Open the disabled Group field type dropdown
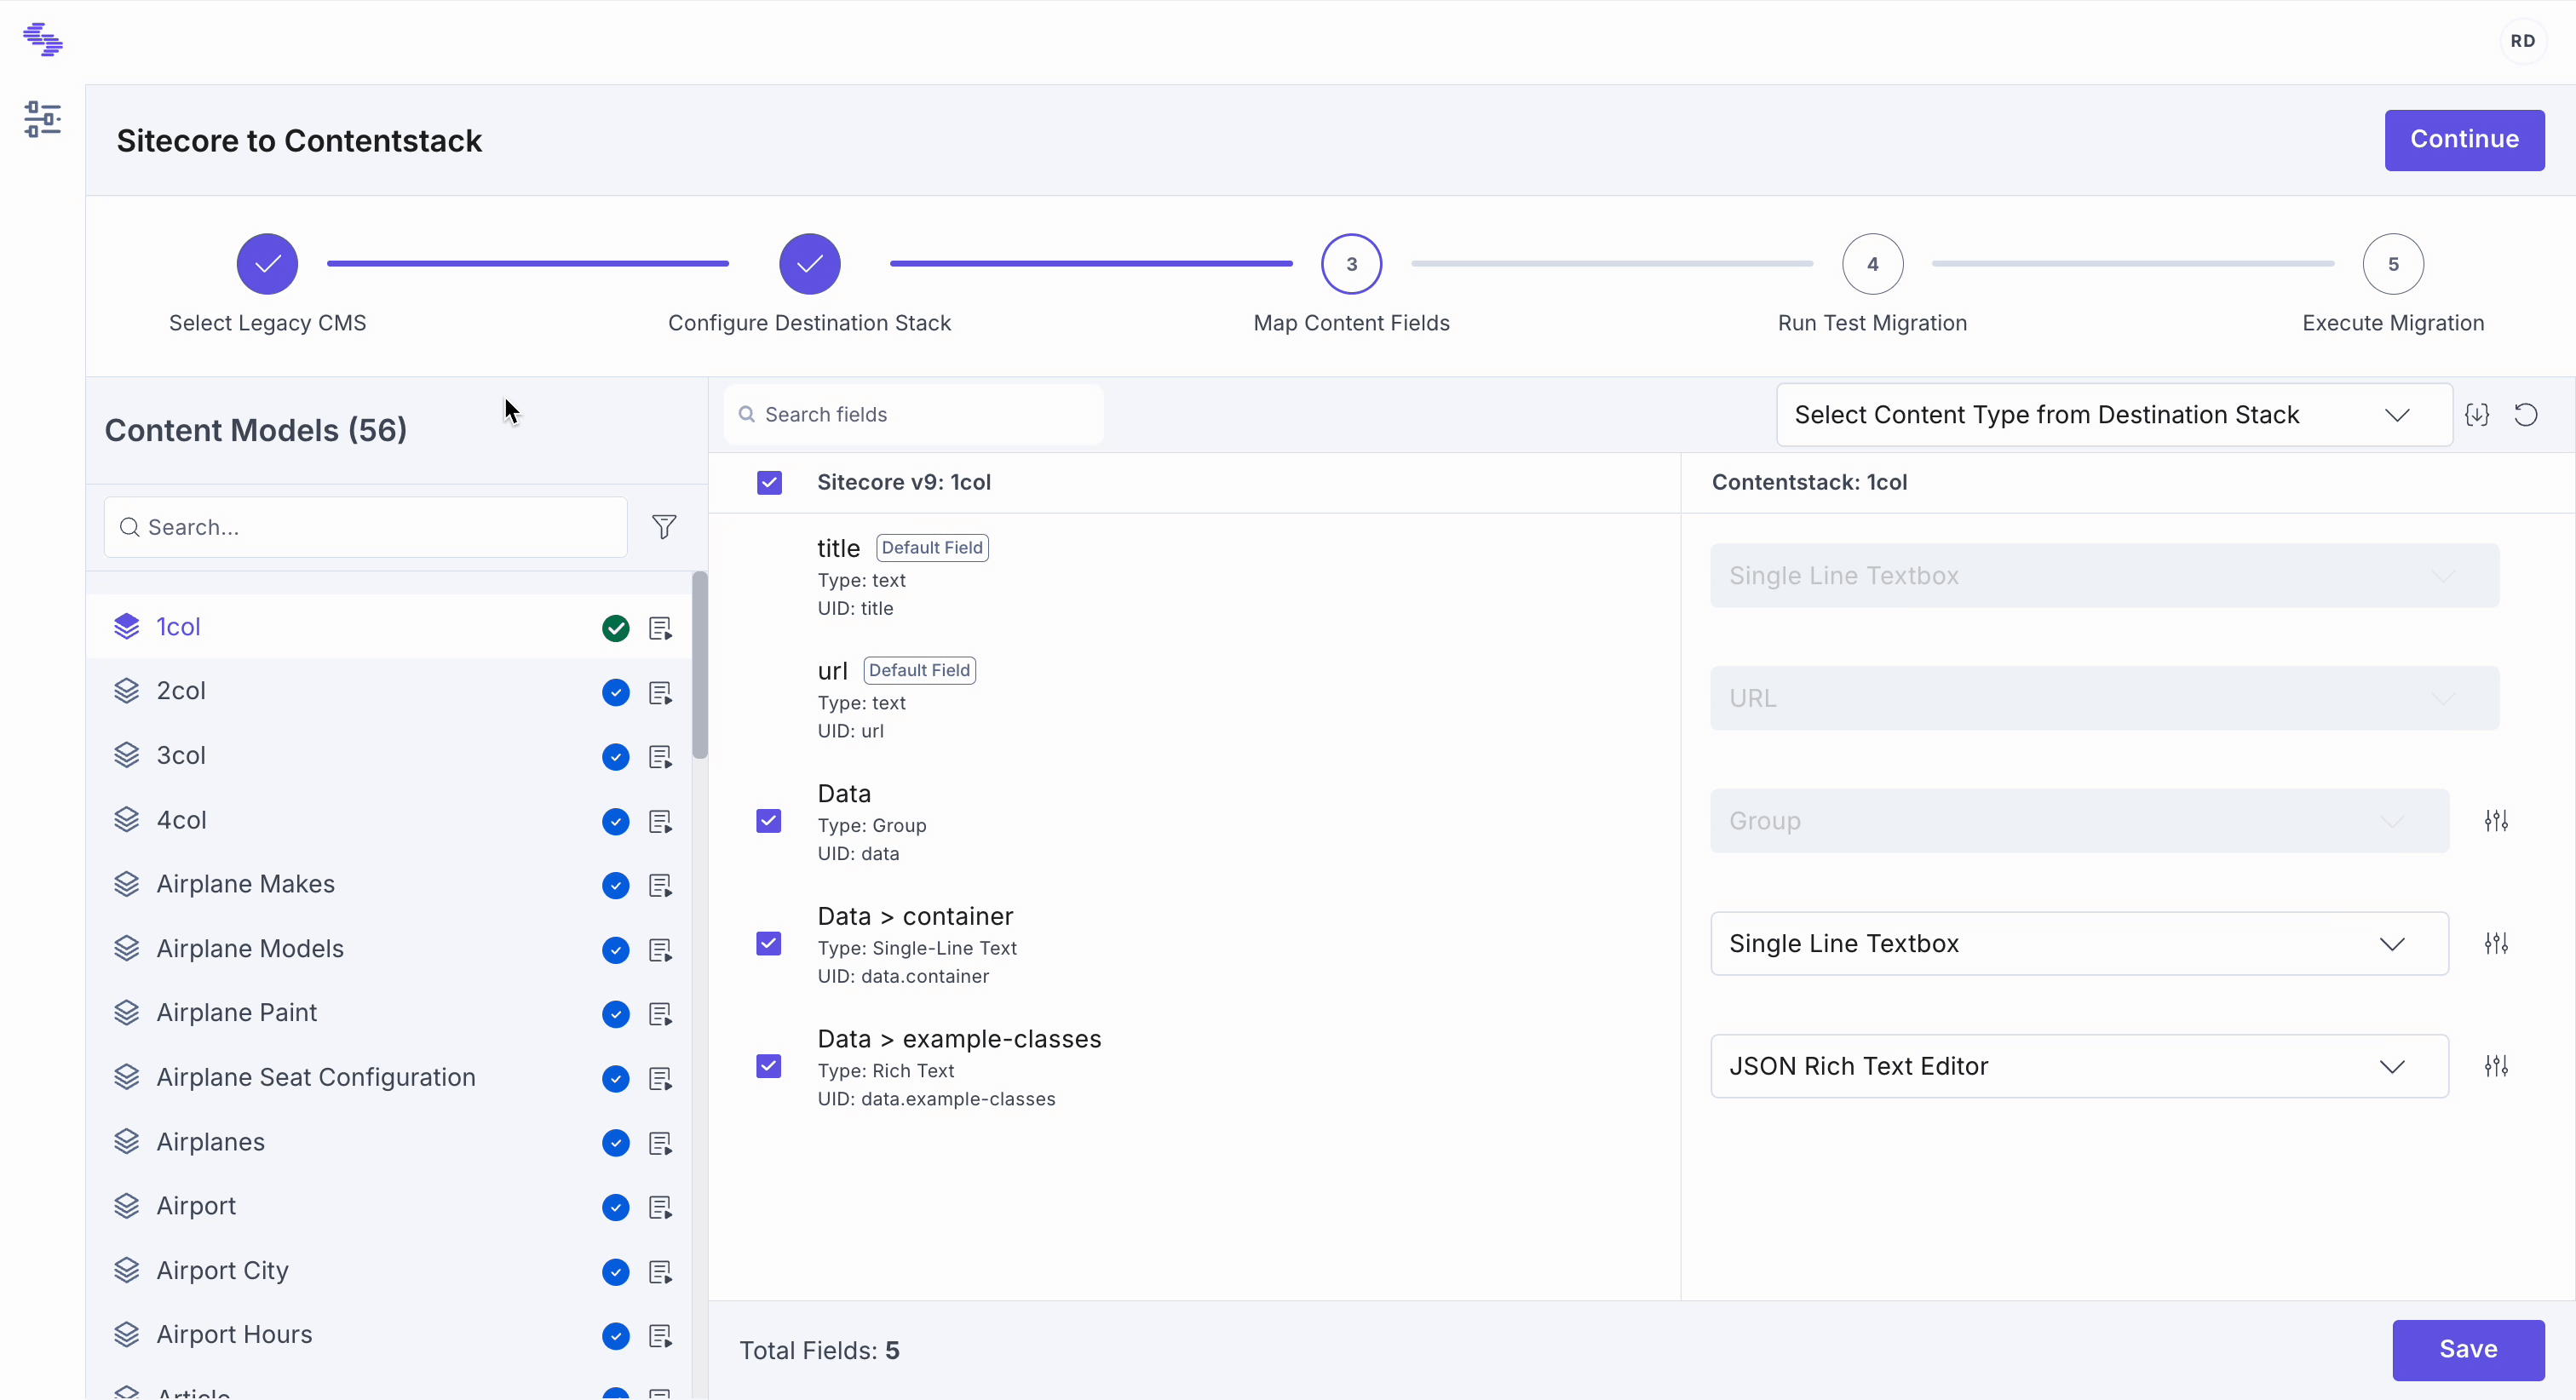This screenshot has height=1400, width=2576. pos(2079,821)
